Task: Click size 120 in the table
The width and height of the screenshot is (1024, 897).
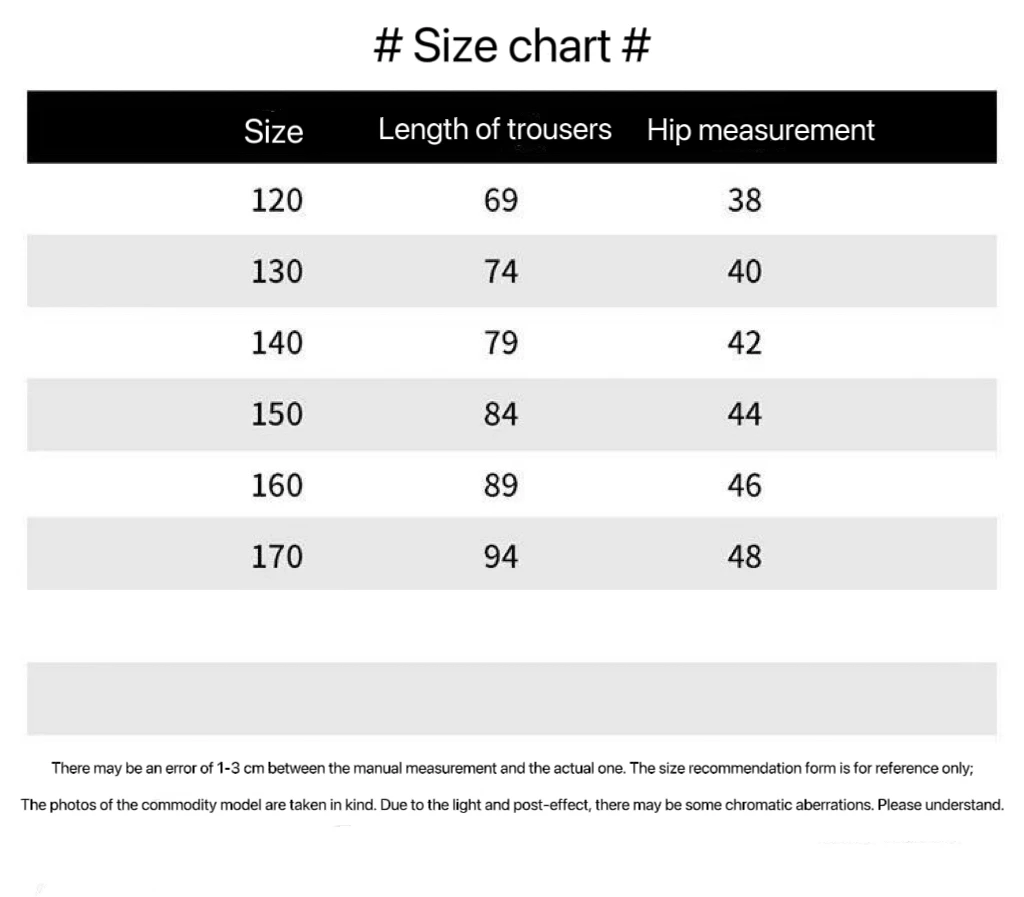Action: [276, 201]
